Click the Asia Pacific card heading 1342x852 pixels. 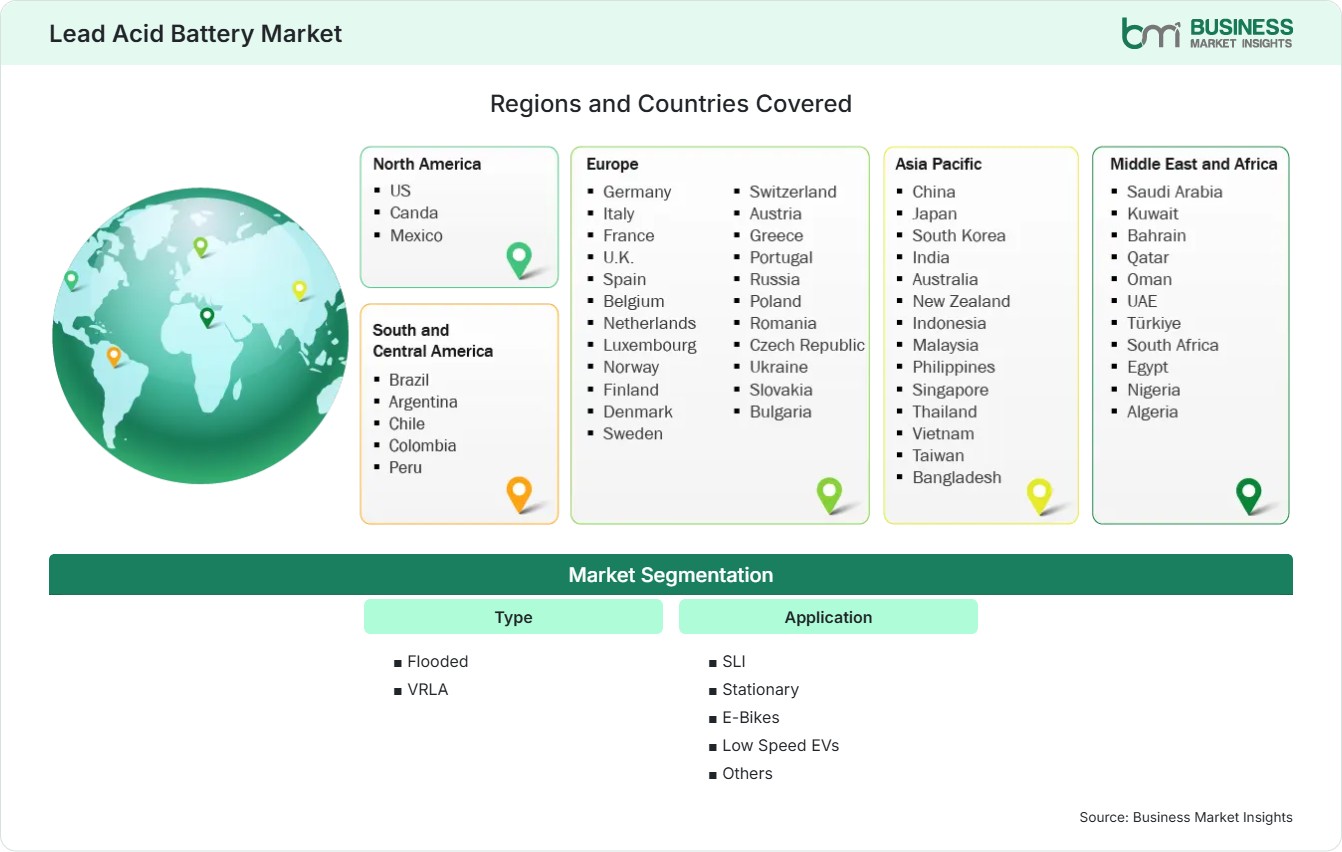(939, 164)
